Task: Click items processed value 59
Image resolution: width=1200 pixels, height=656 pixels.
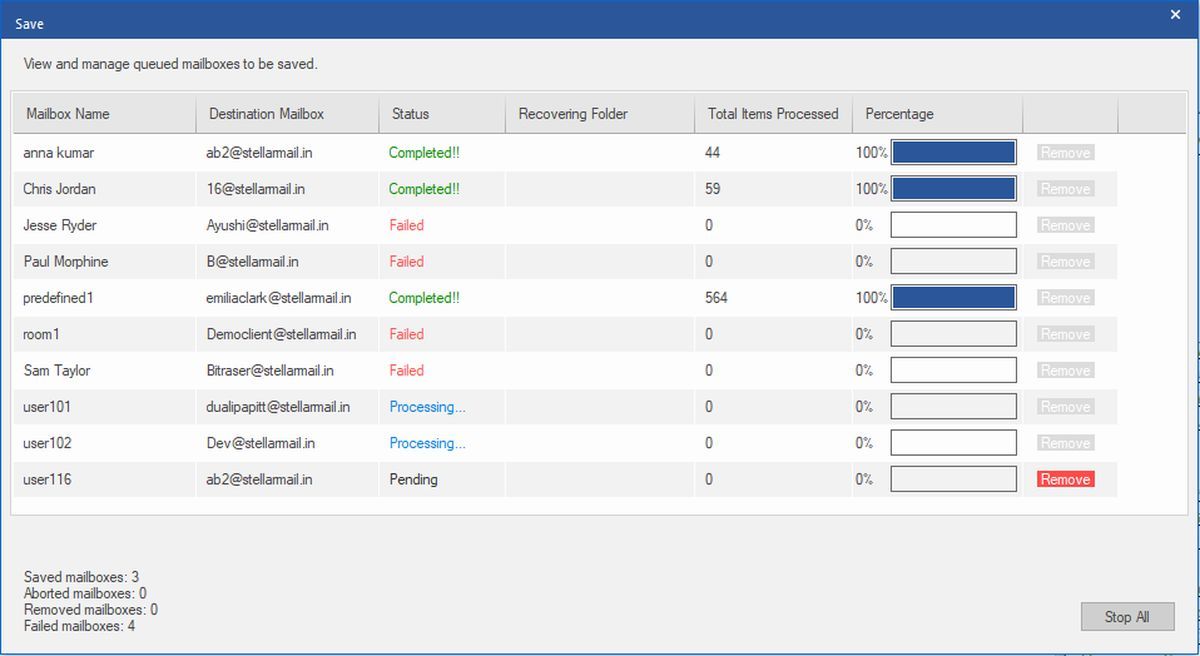Action: 712,189
